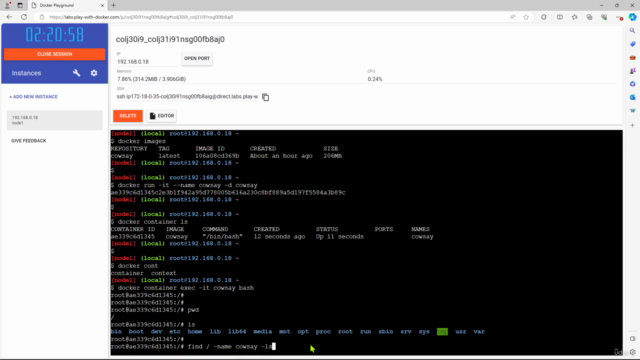Click 'lib64' directory in ls output

237,332
